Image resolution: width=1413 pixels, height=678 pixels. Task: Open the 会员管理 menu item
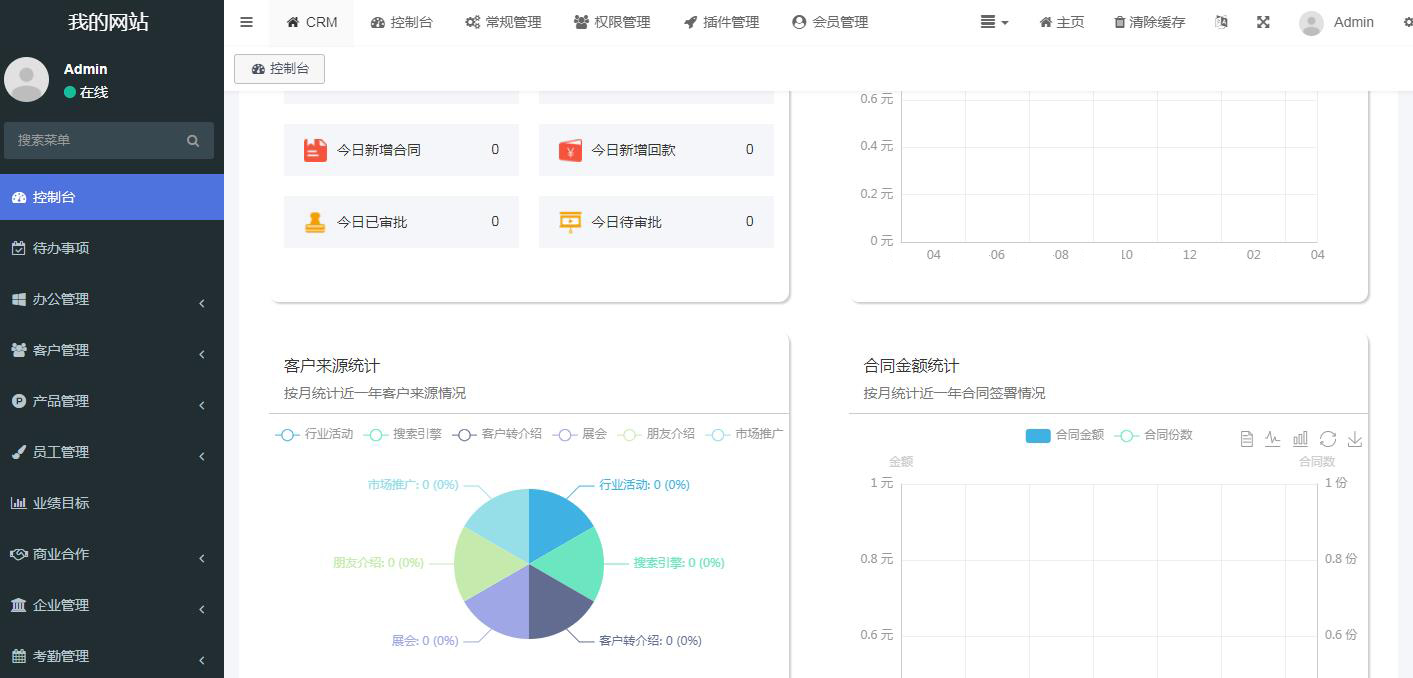(830, 22)
